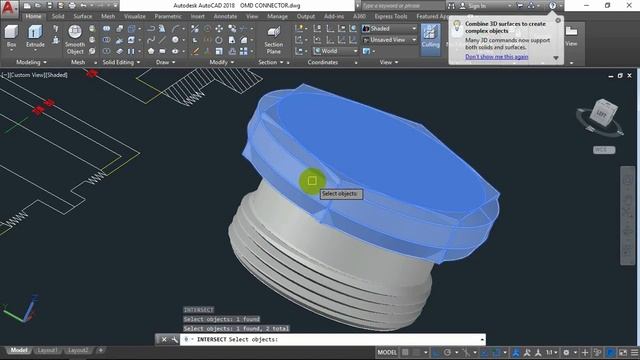The height and width of the screenshot is (360, 640).
Task: Click the WCS label under ViewCube
Action: click(604, 150)
